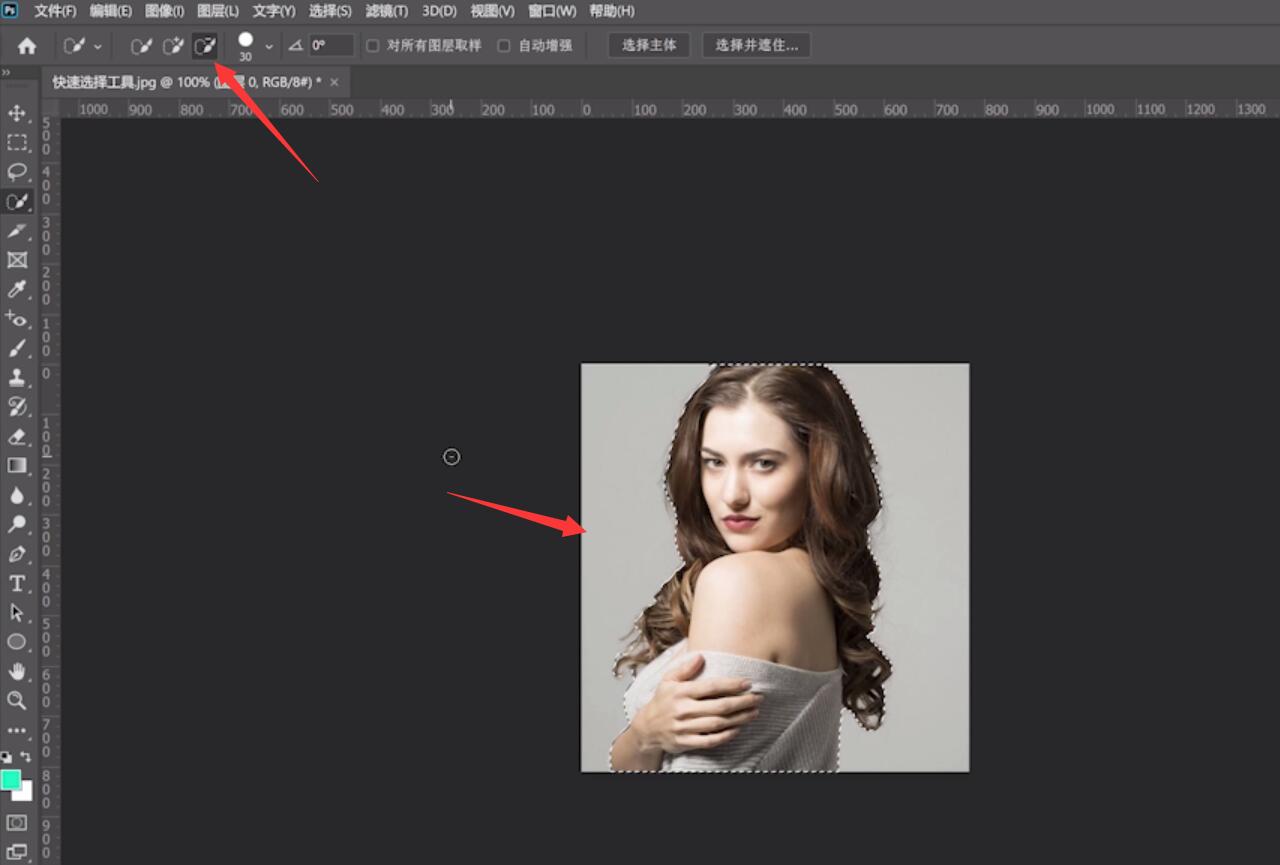Enable 自动增强 checkbox
Viewport: 1280px width, 865px height.
coord(504,46)
